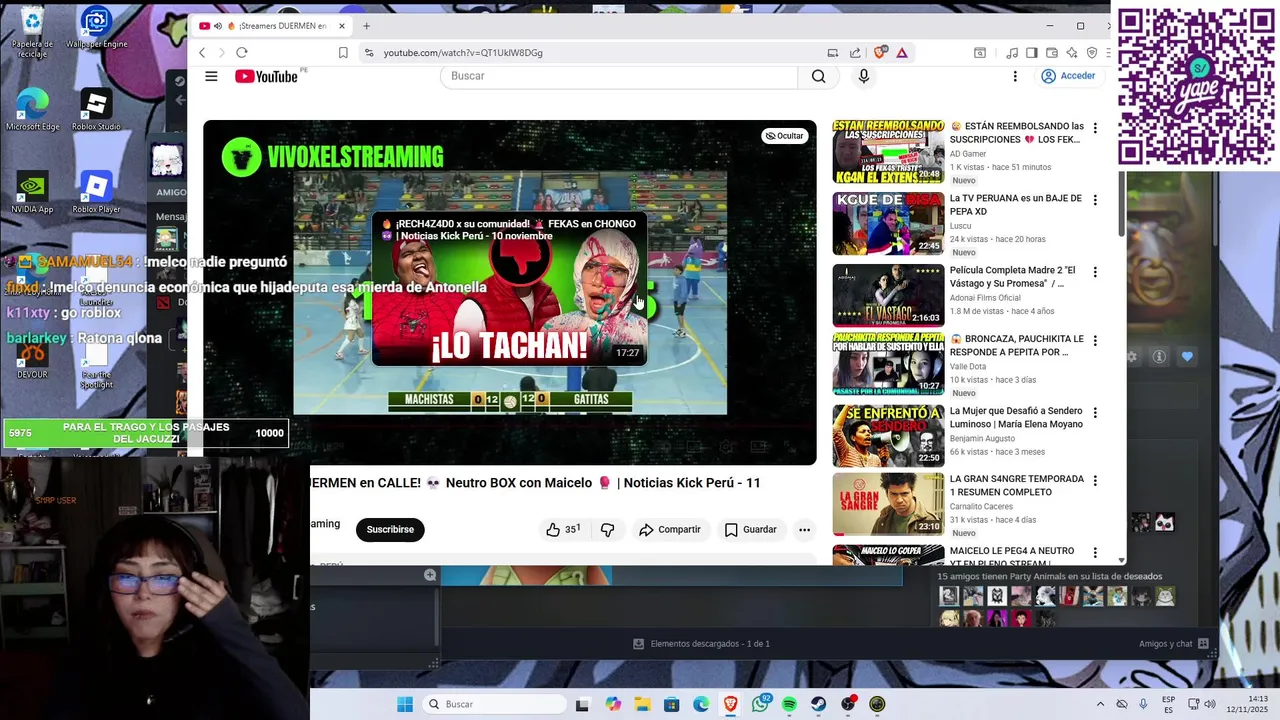Hide the end-screen suggestion with Ocultar
Screen dimensions: 1280x720
point(784,136)
